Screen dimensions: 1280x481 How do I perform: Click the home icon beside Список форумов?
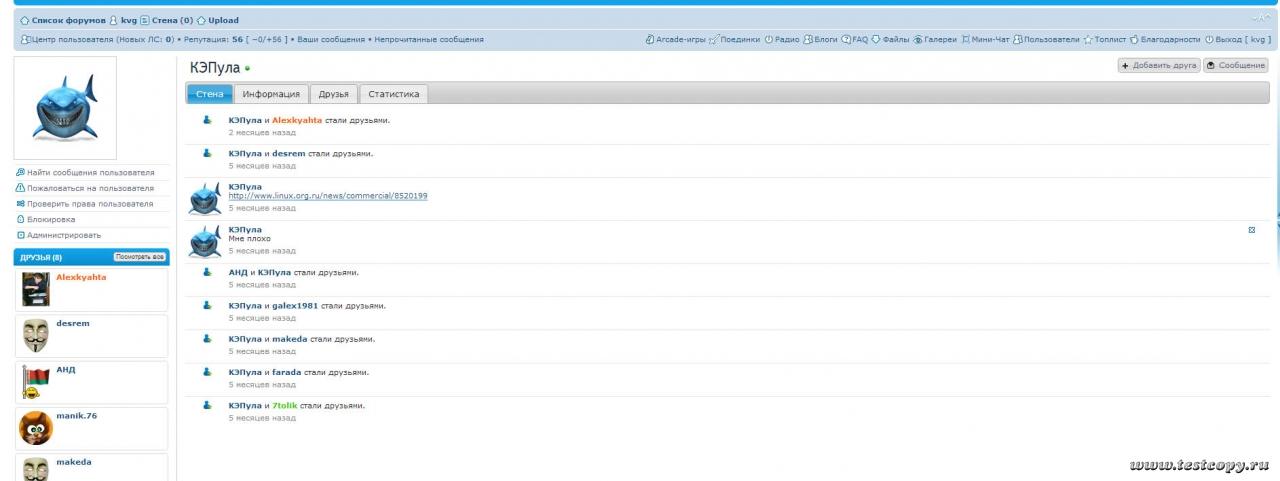tap(25, 20)
